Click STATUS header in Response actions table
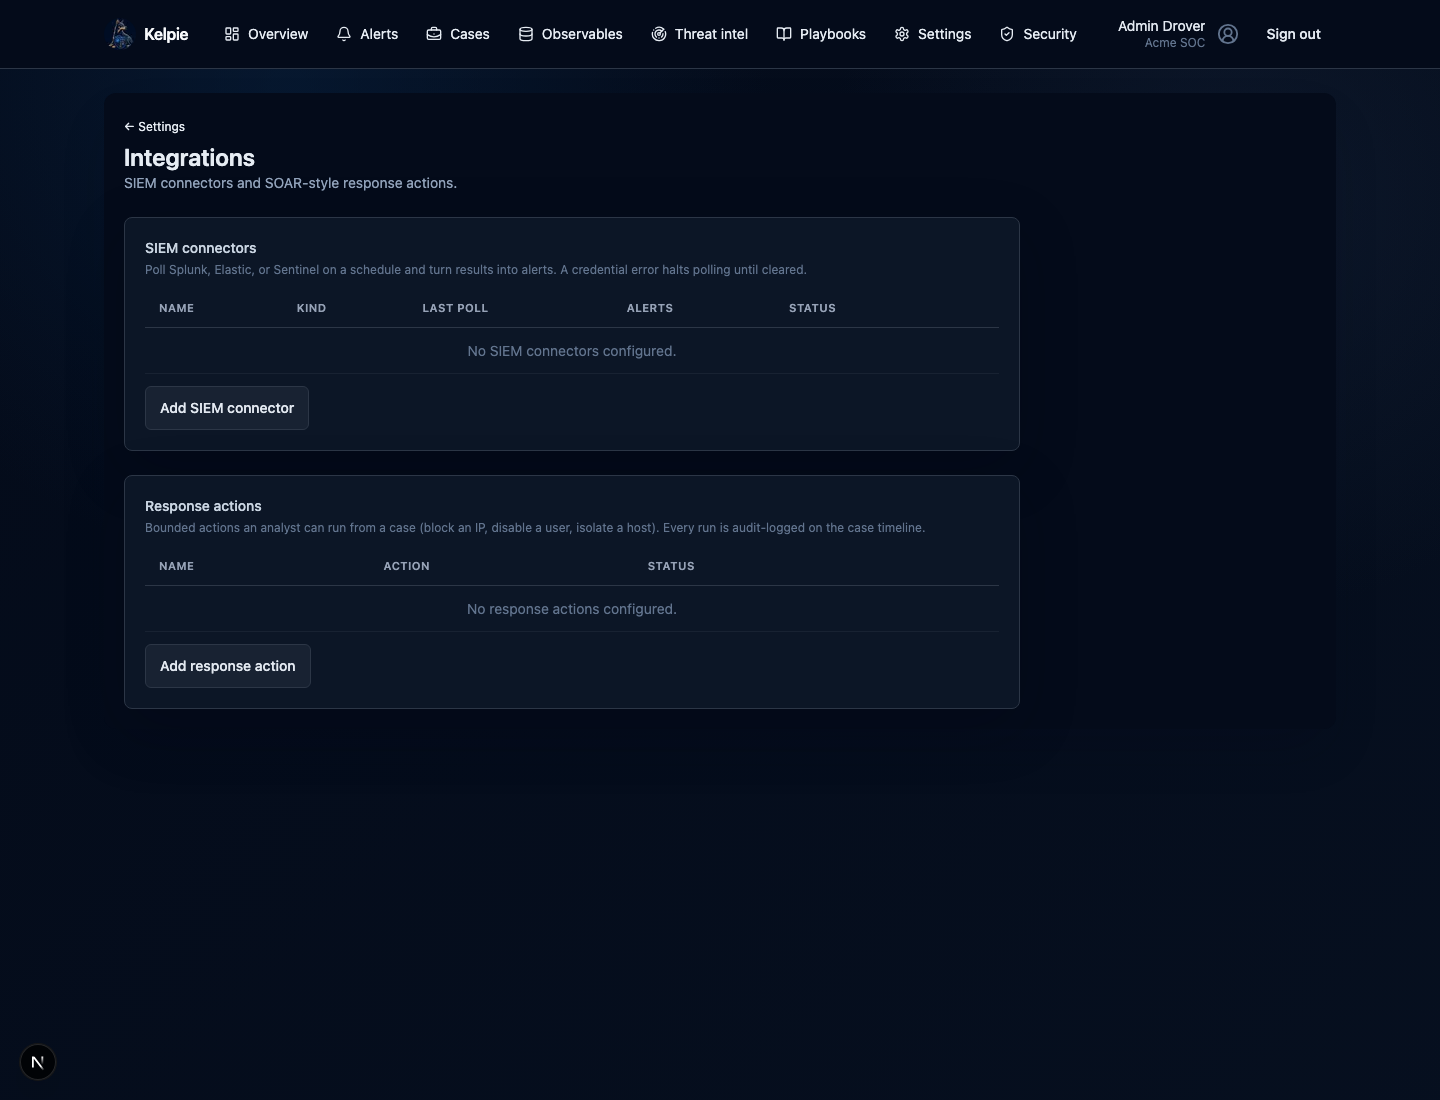The height and width of the screenshot is (1100, 1440). (671, 566)
